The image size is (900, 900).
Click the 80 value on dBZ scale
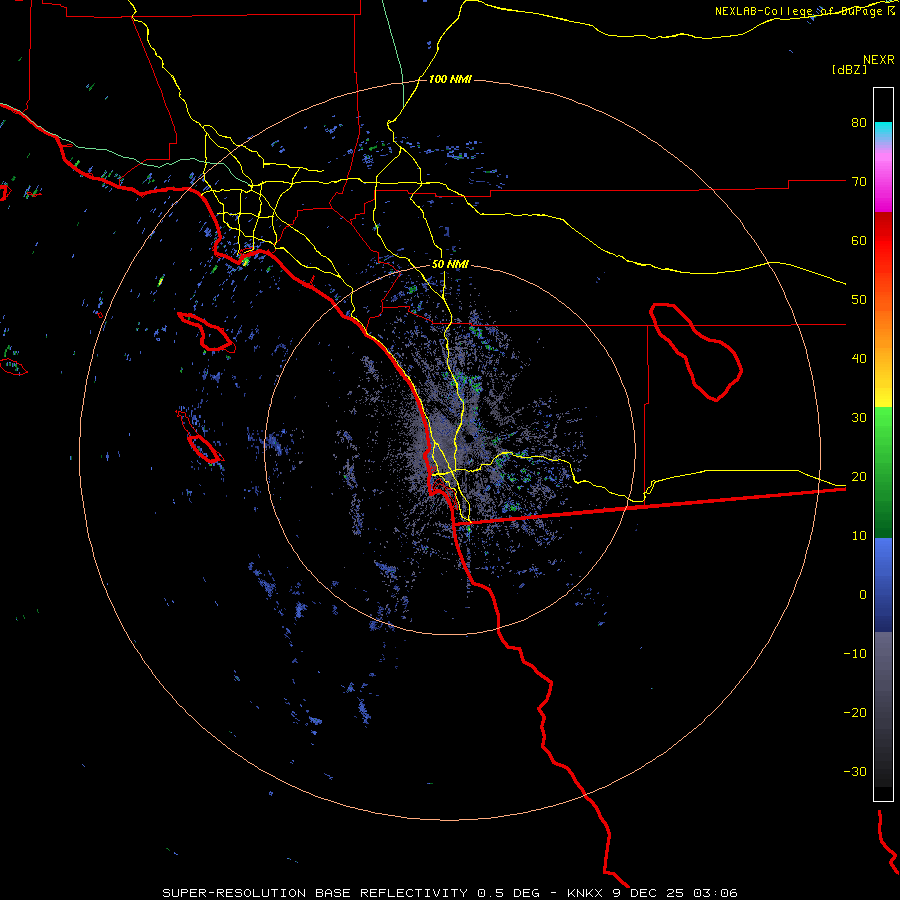pos(859,123)
